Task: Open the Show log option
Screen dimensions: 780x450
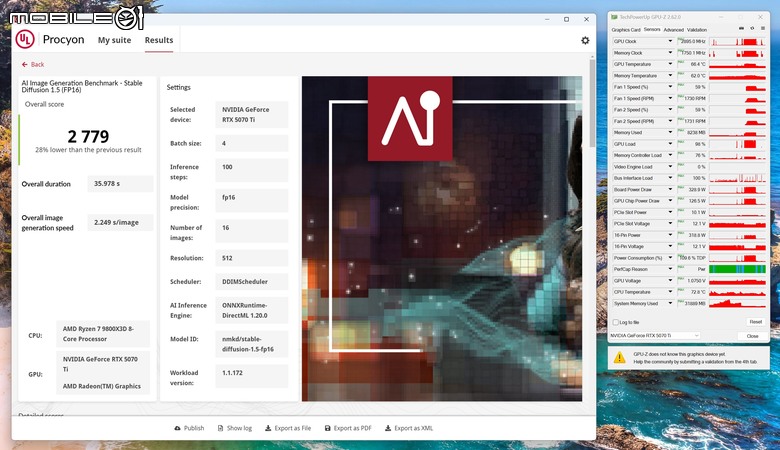Action: 234,428
